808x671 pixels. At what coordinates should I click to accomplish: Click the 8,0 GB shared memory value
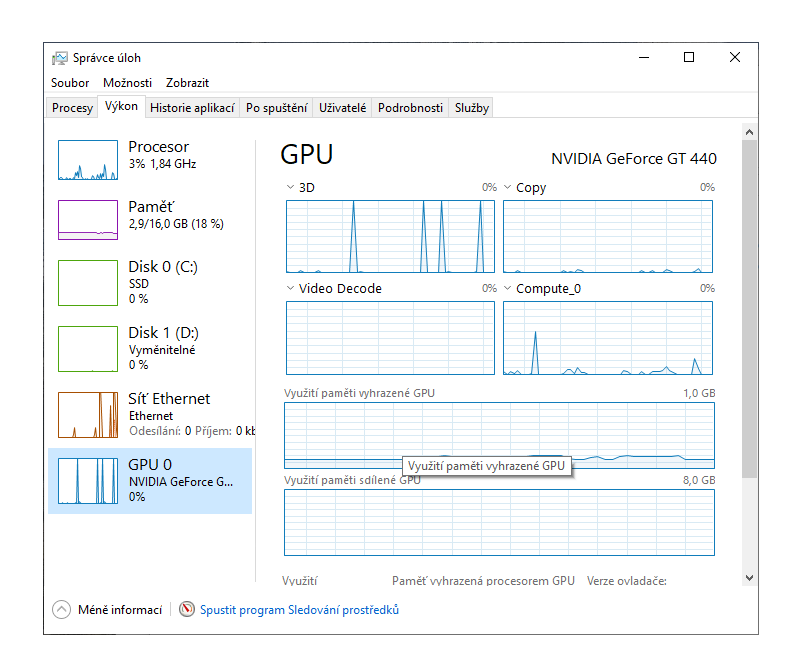699,480
